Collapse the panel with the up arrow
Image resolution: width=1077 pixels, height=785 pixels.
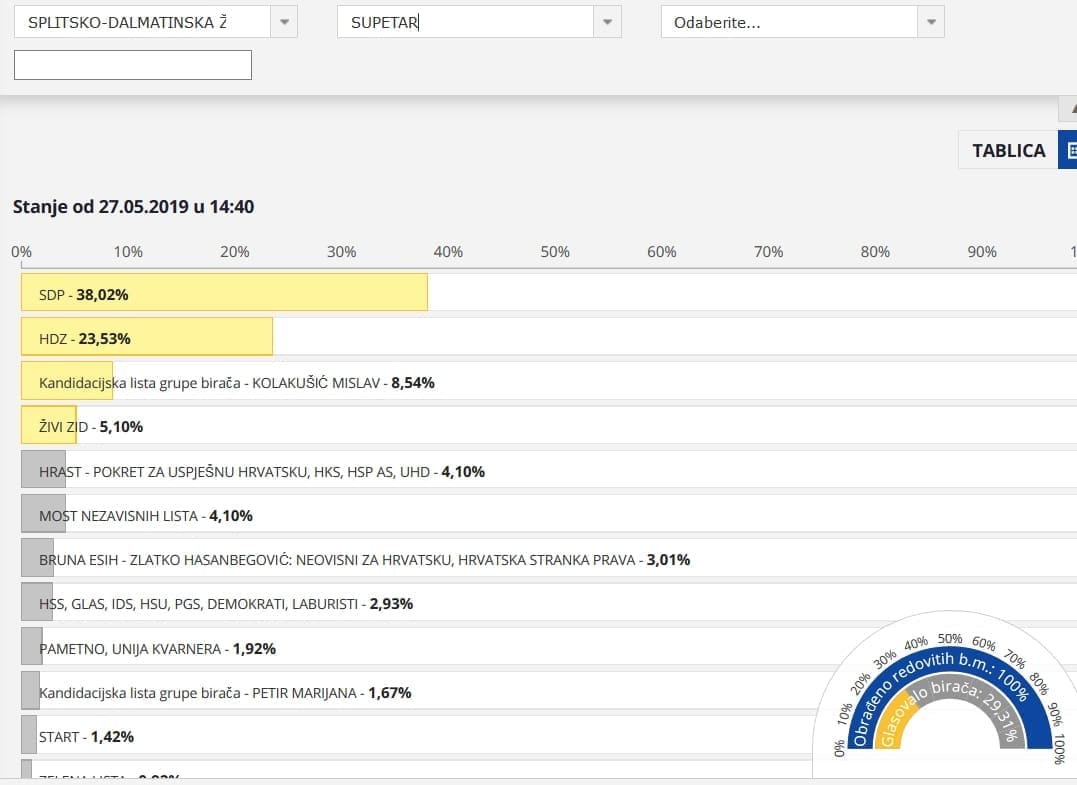click(x=1070, y=108)
